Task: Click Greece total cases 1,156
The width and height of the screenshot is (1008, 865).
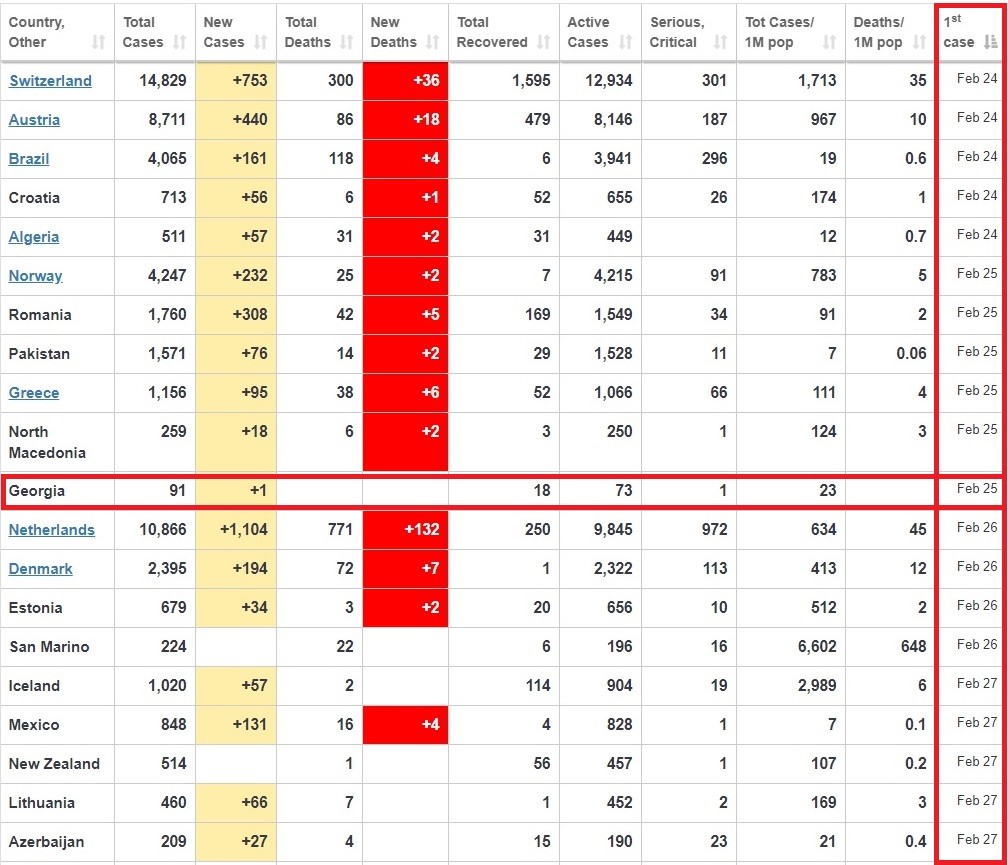Action: pos(167,393)
